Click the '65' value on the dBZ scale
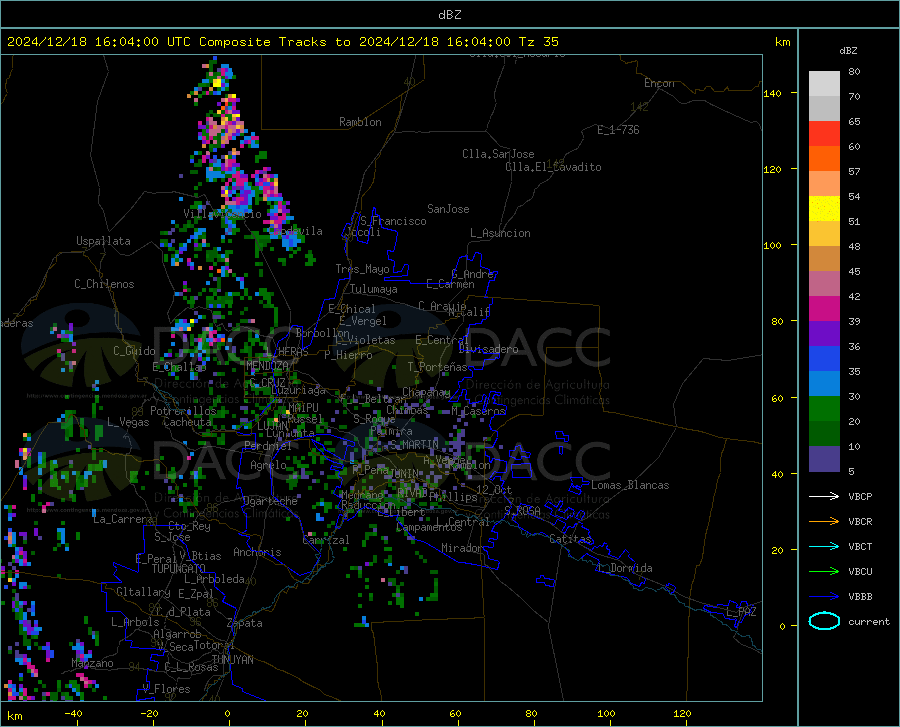This screenshot has height=727, width=900. (854, 121)
